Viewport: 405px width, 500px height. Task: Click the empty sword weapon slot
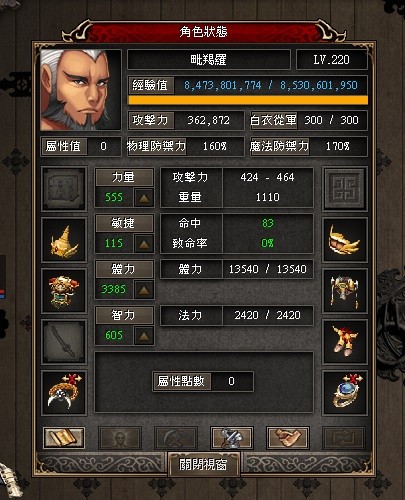pyautogui.click(x=64, y=342)
